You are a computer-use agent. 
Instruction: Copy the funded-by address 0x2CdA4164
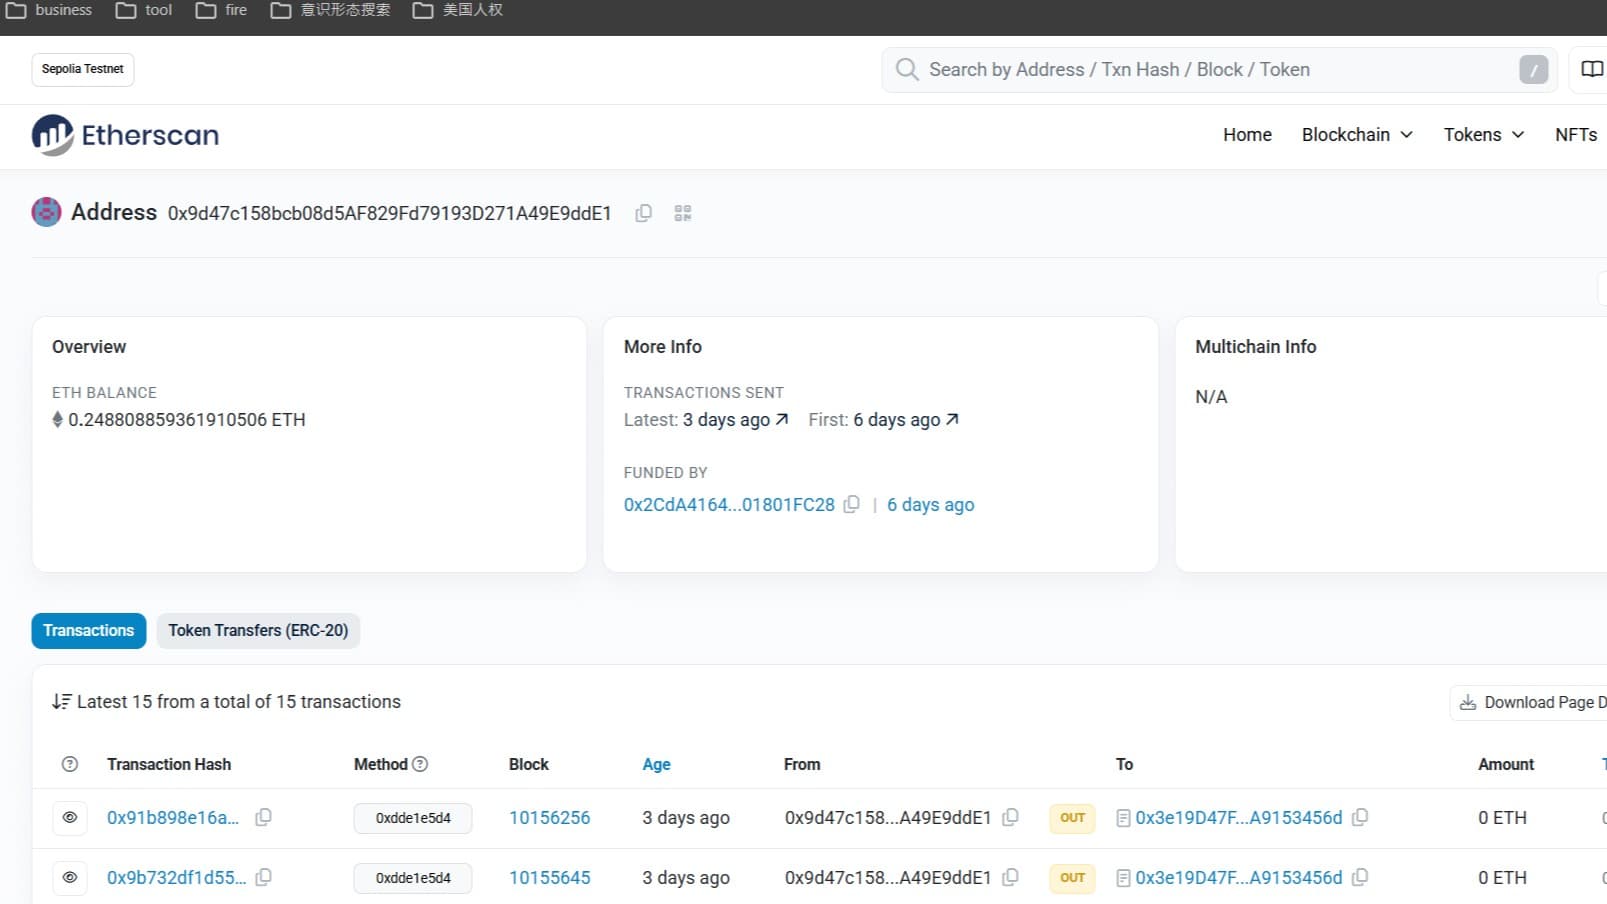coord(851,504)
